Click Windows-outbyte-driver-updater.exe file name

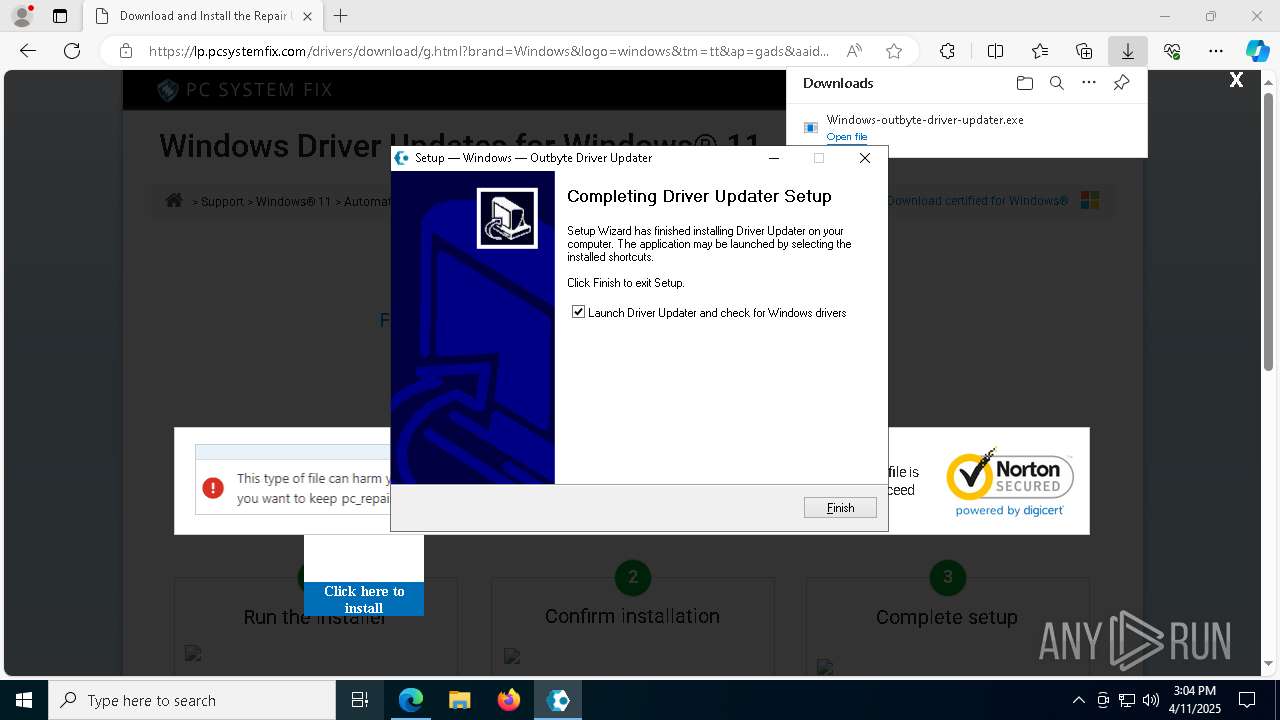click(x=925, y=119)
